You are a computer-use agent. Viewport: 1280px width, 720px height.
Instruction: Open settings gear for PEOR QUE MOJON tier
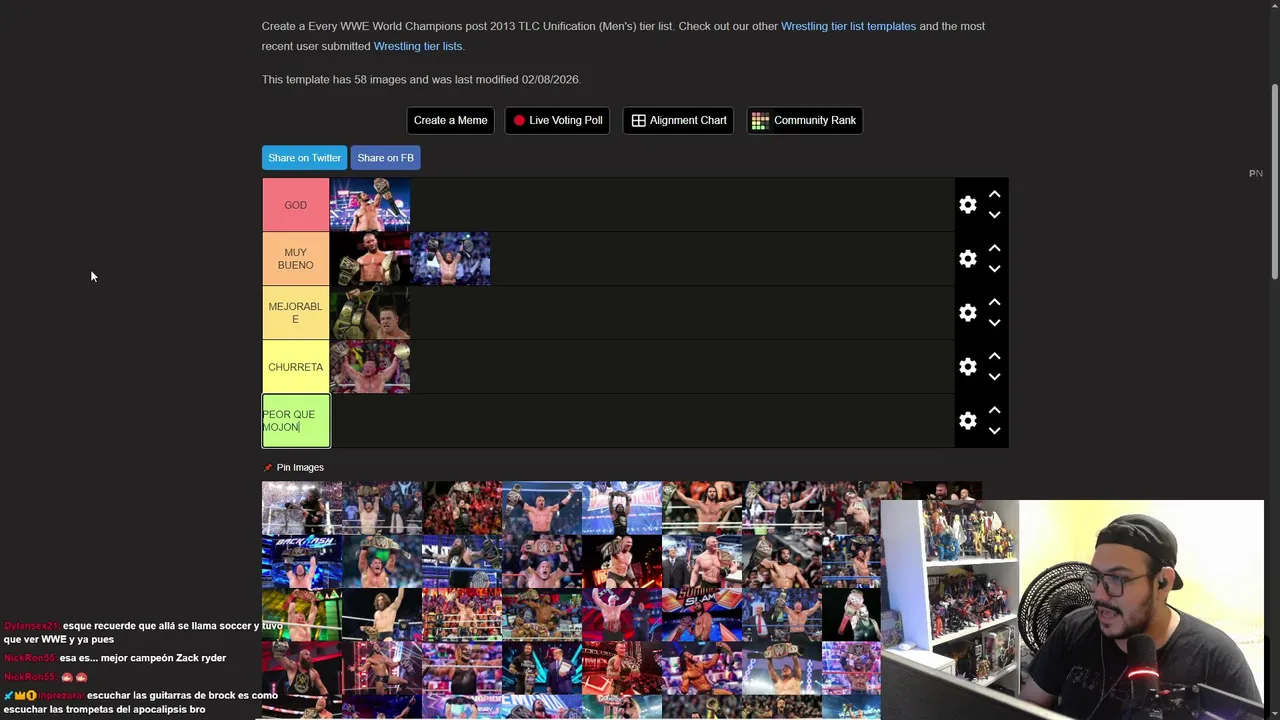(967, 421)
